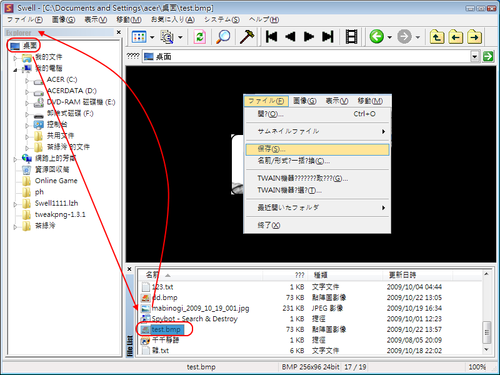The height and width of the screenshot is (375, 500).
Task: Select the magnifying glass zoom tool
Action: 223,37
